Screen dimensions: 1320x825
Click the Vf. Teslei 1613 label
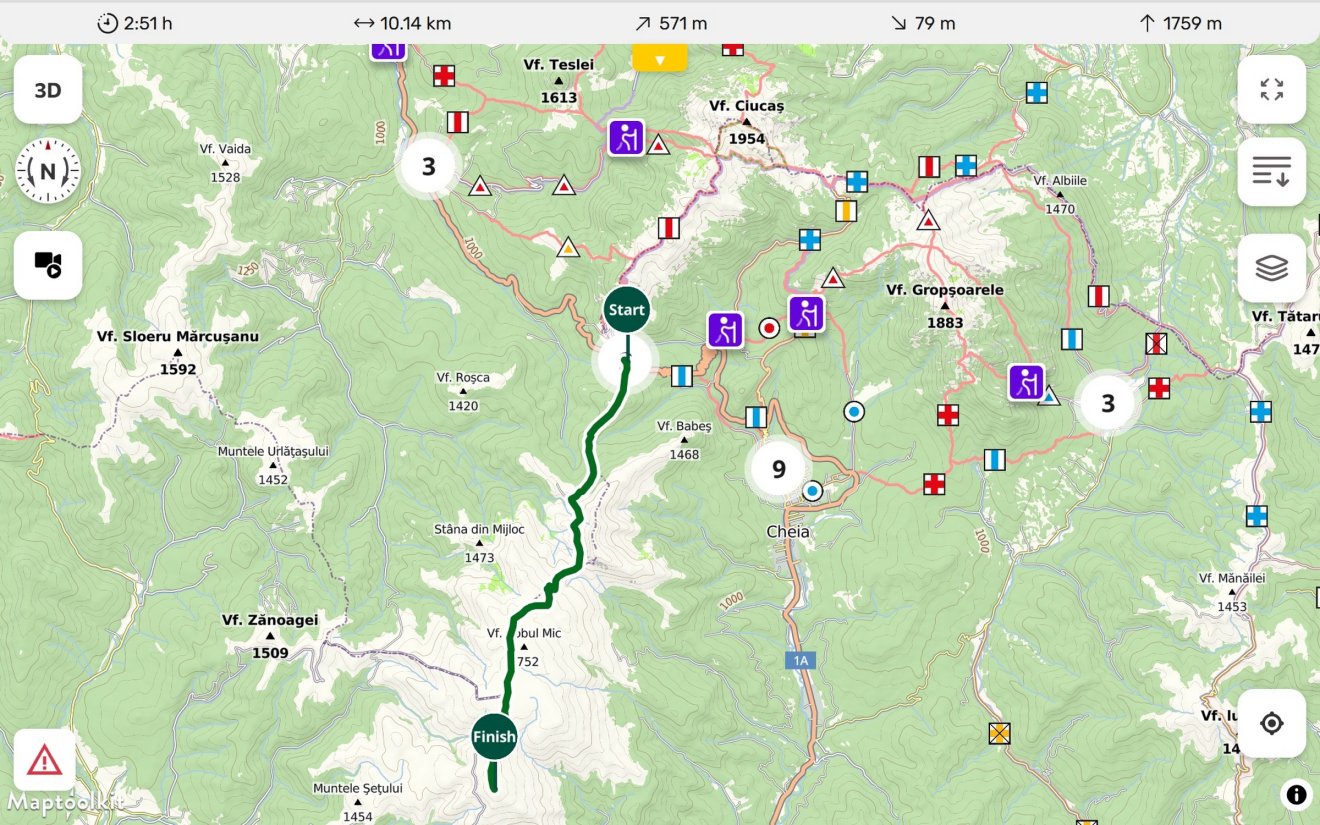558,81
